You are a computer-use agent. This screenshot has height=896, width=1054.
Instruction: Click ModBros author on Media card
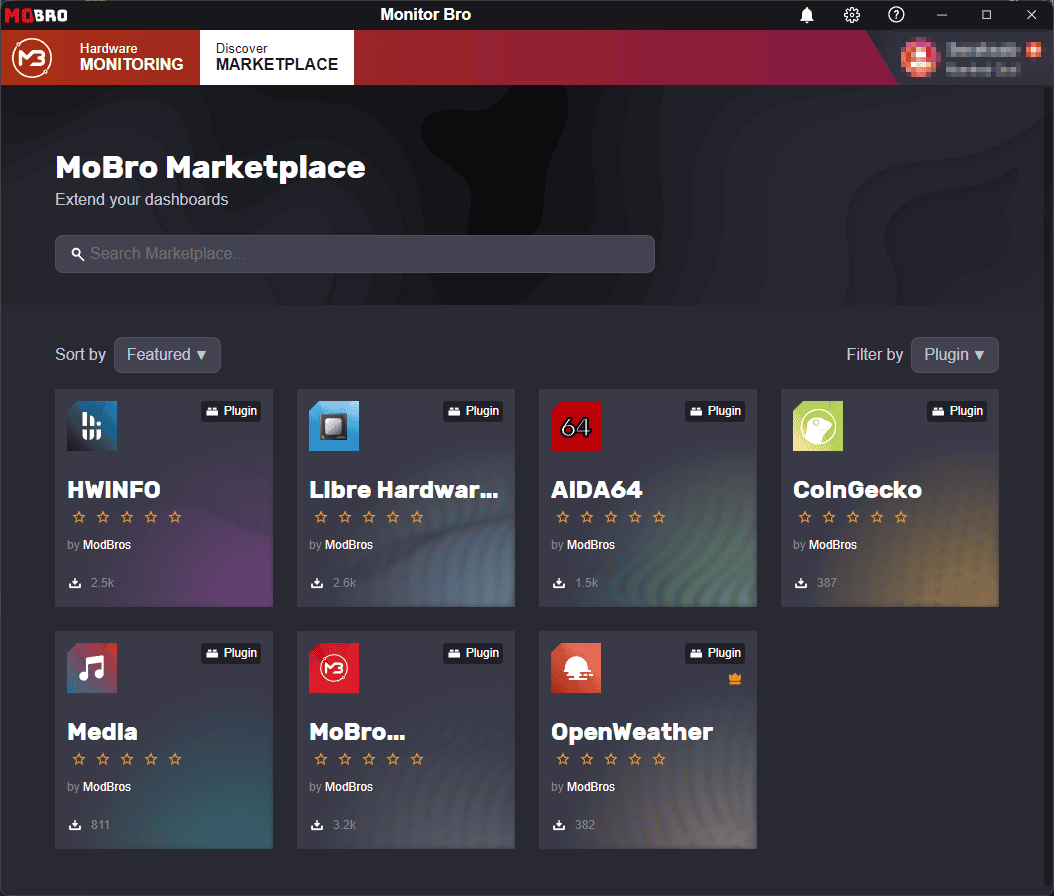107,787
